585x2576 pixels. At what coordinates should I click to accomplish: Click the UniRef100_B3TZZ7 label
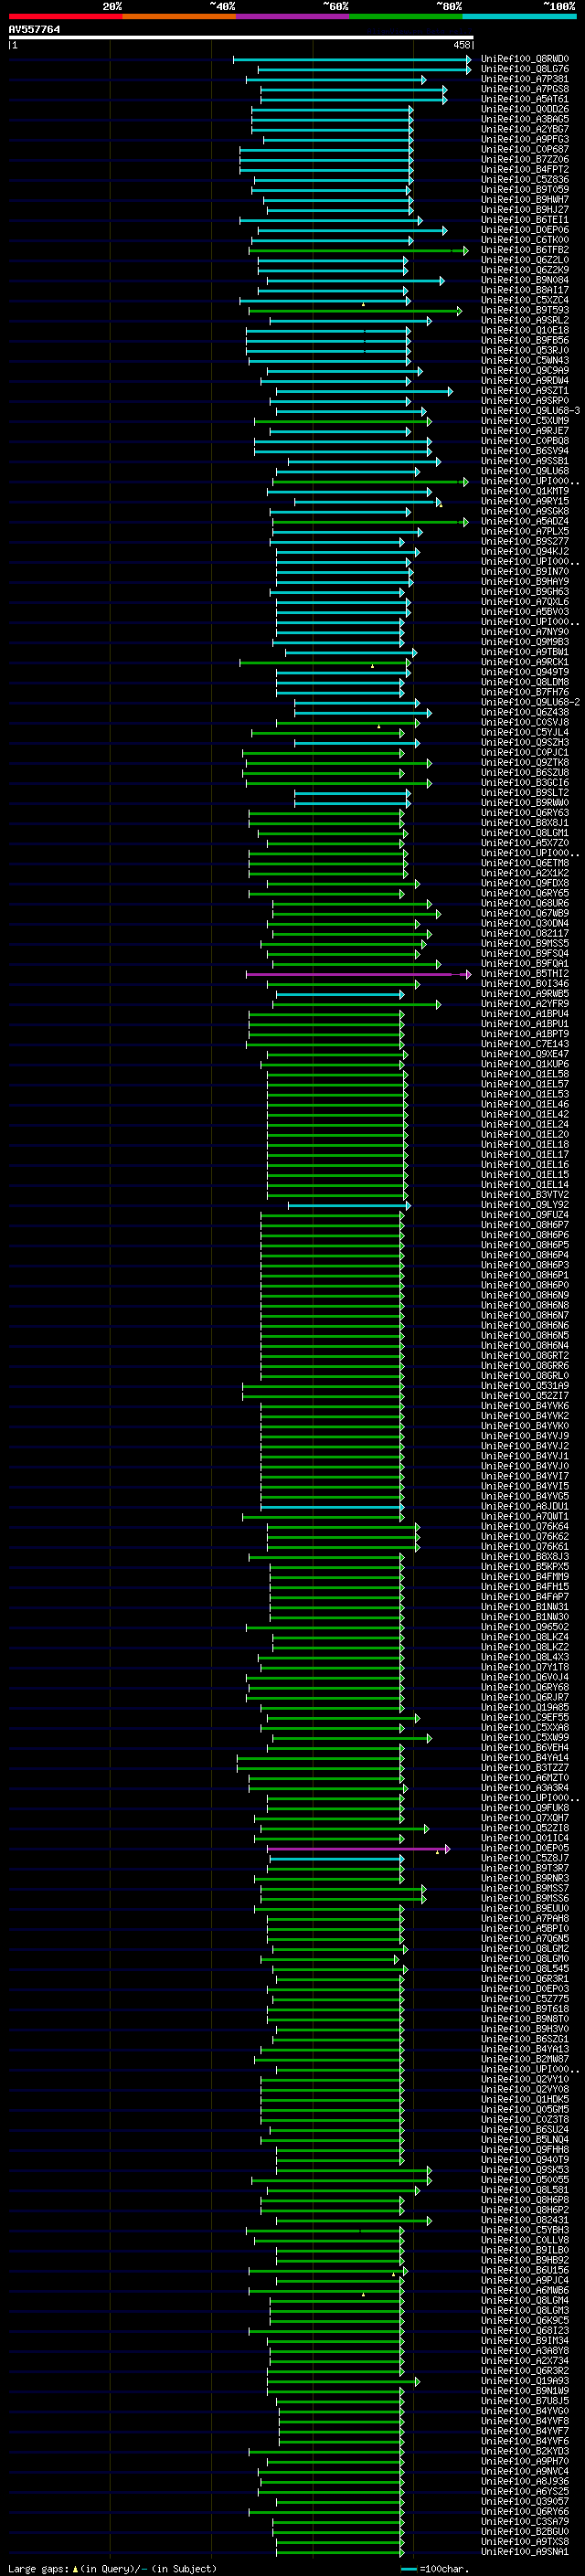pos(525,1769)
